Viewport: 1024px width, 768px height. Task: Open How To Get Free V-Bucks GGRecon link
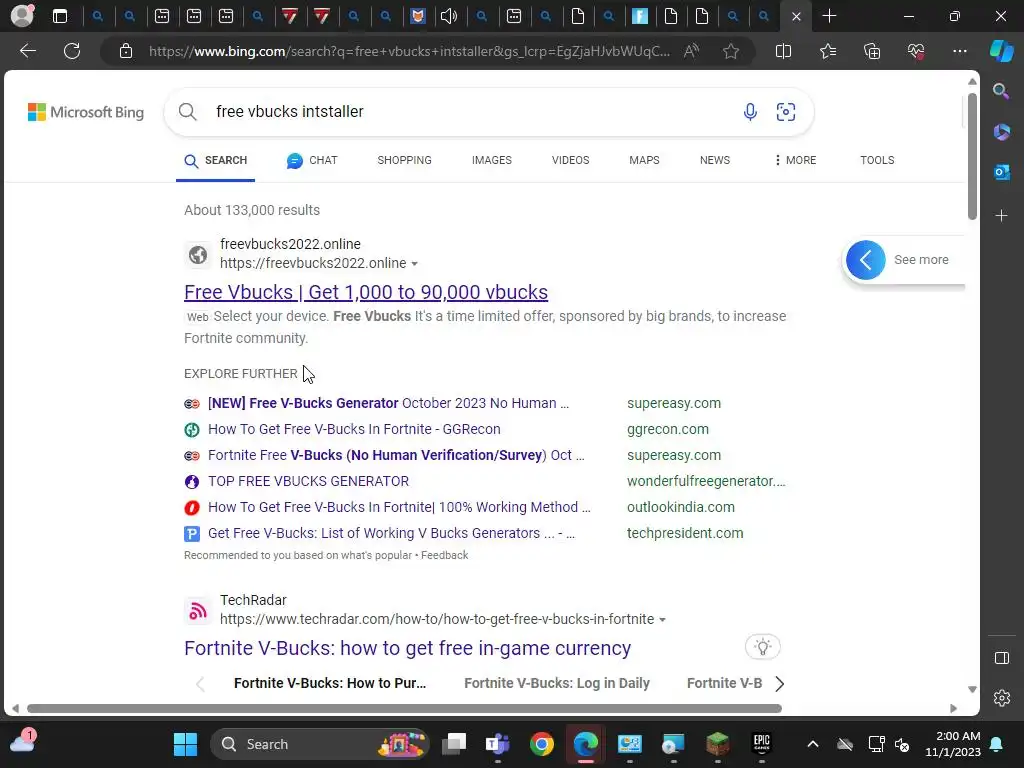click(x=354, y=429)
